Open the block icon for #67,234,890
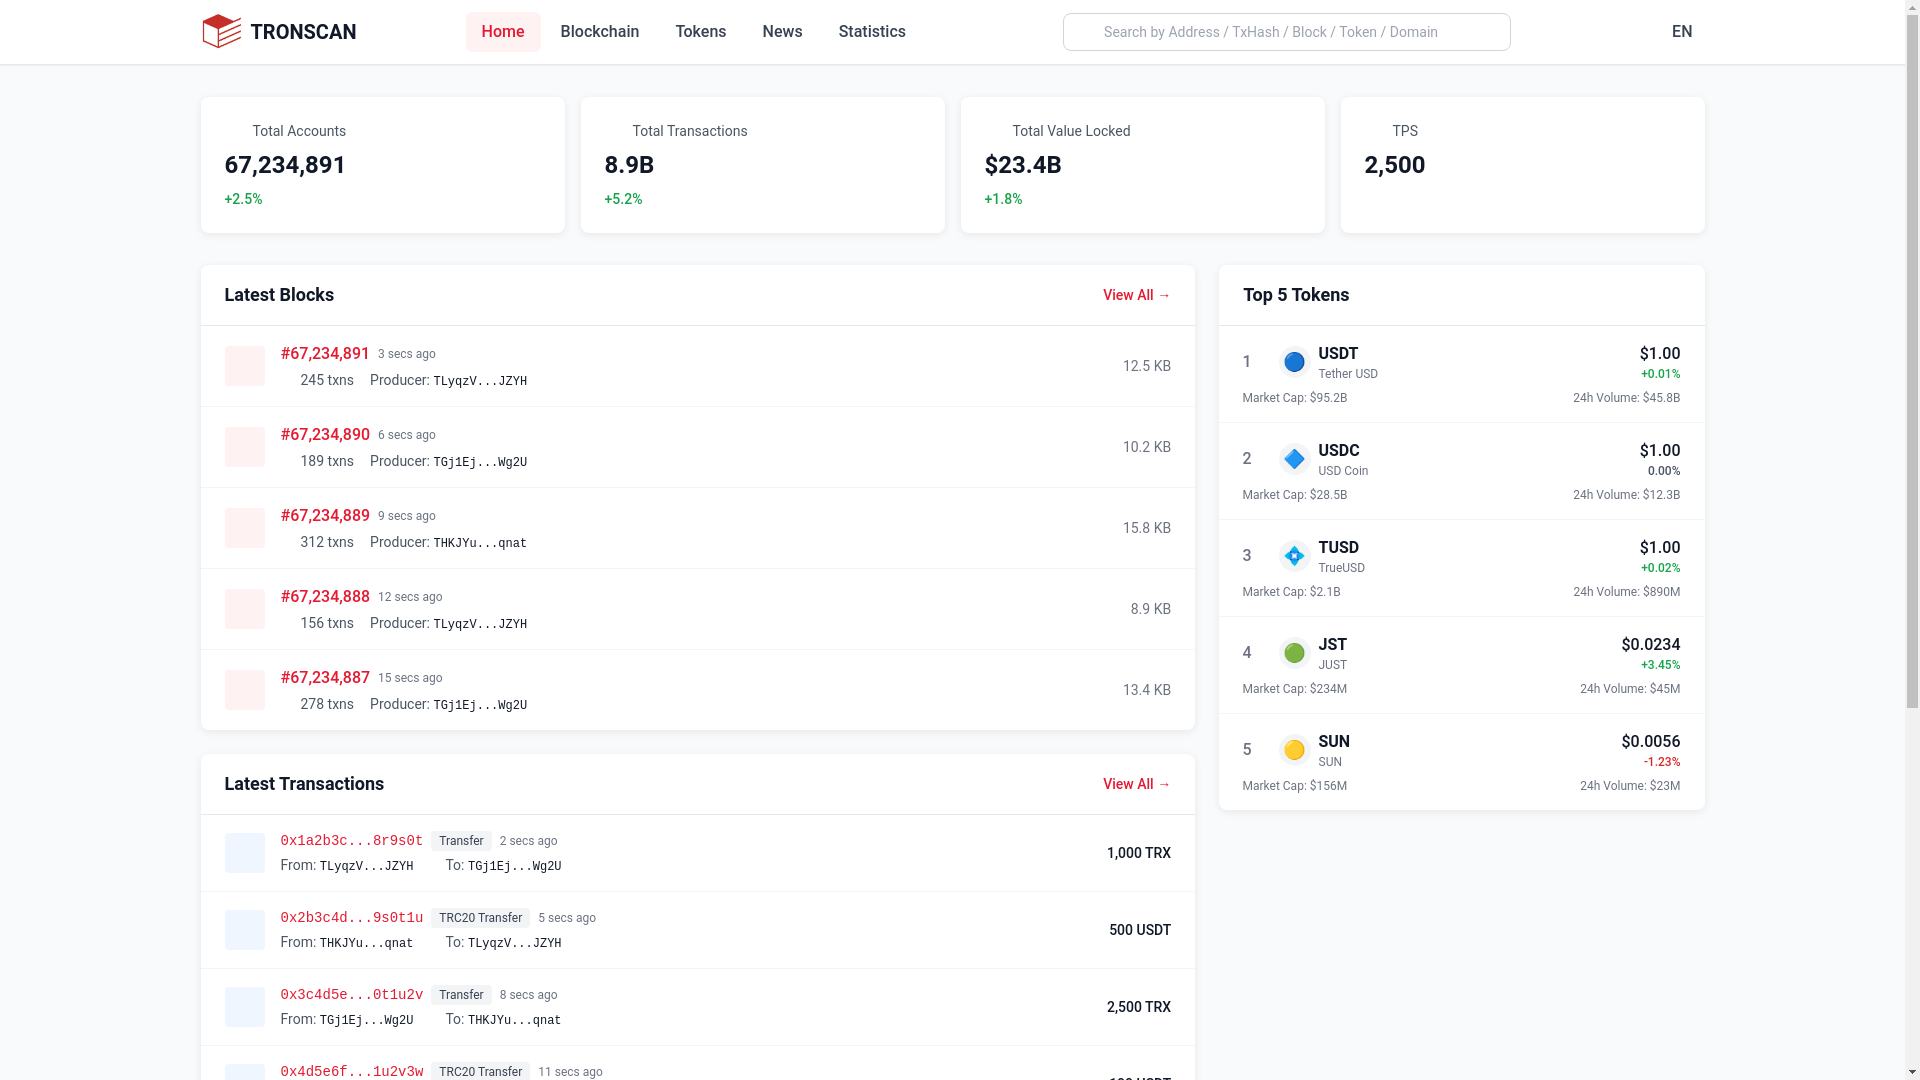The width and height of the screenshot is (1920, 1080). click(x=244, y=447)
